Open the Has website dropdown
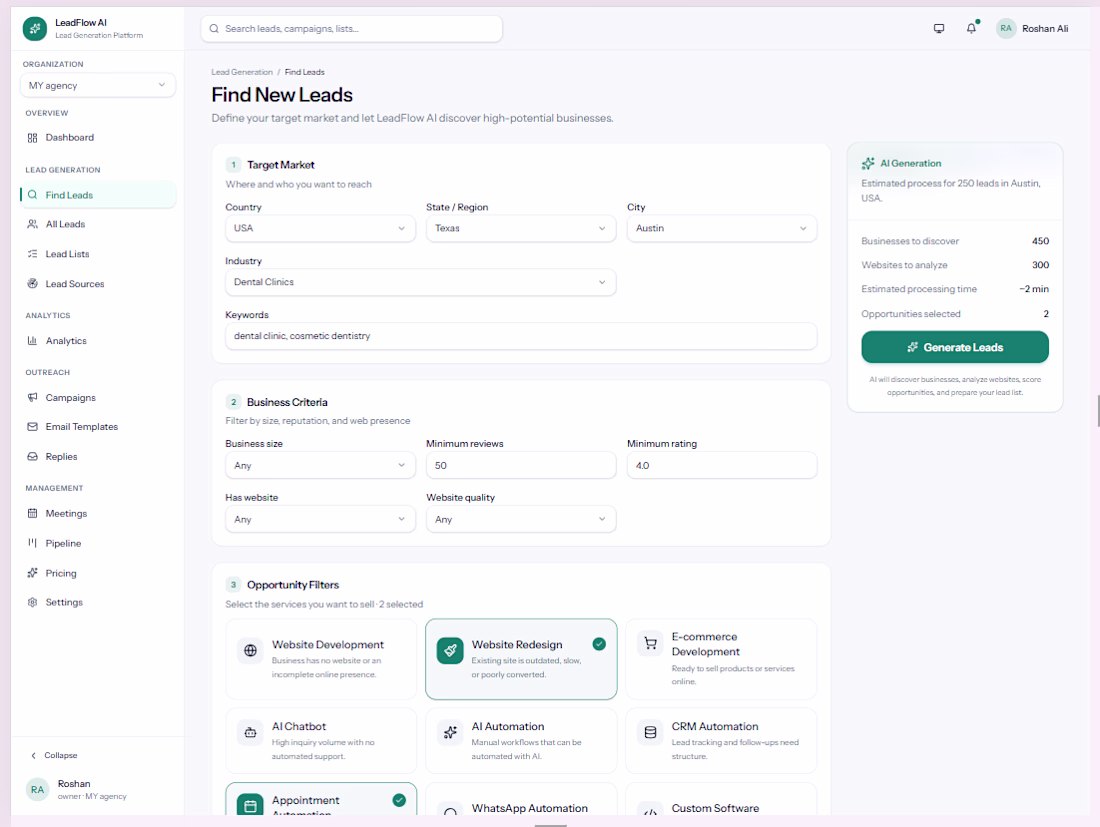1100x827 pixels. coord(320,520)
